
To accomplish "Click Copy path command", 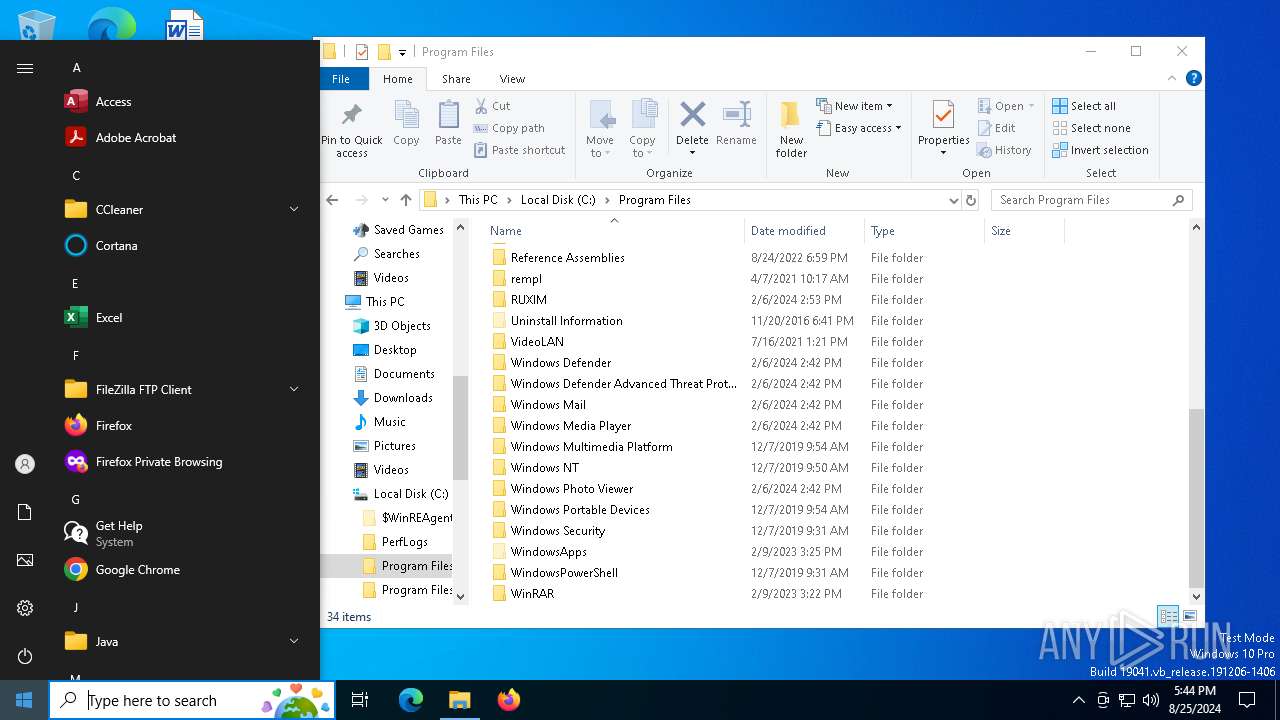I will pyautogui.click(x=509, y=128).
